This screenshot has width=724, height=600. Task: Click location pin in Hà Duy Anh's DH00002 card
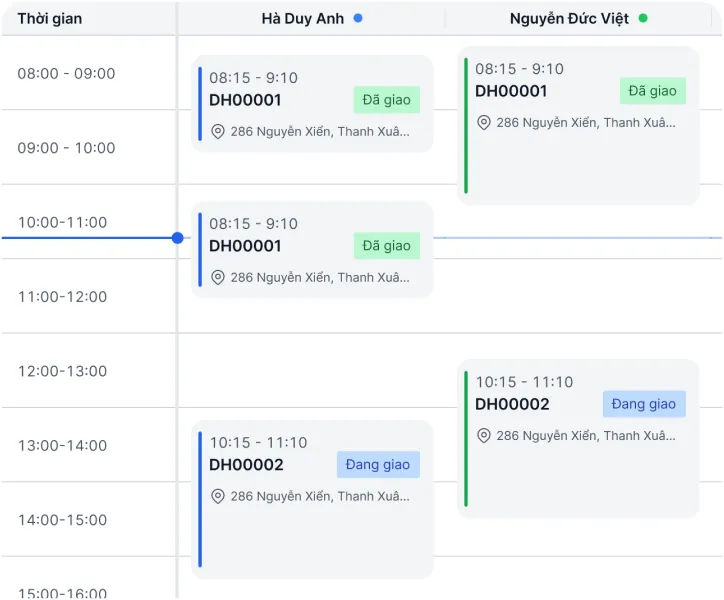tap(217, 496)
